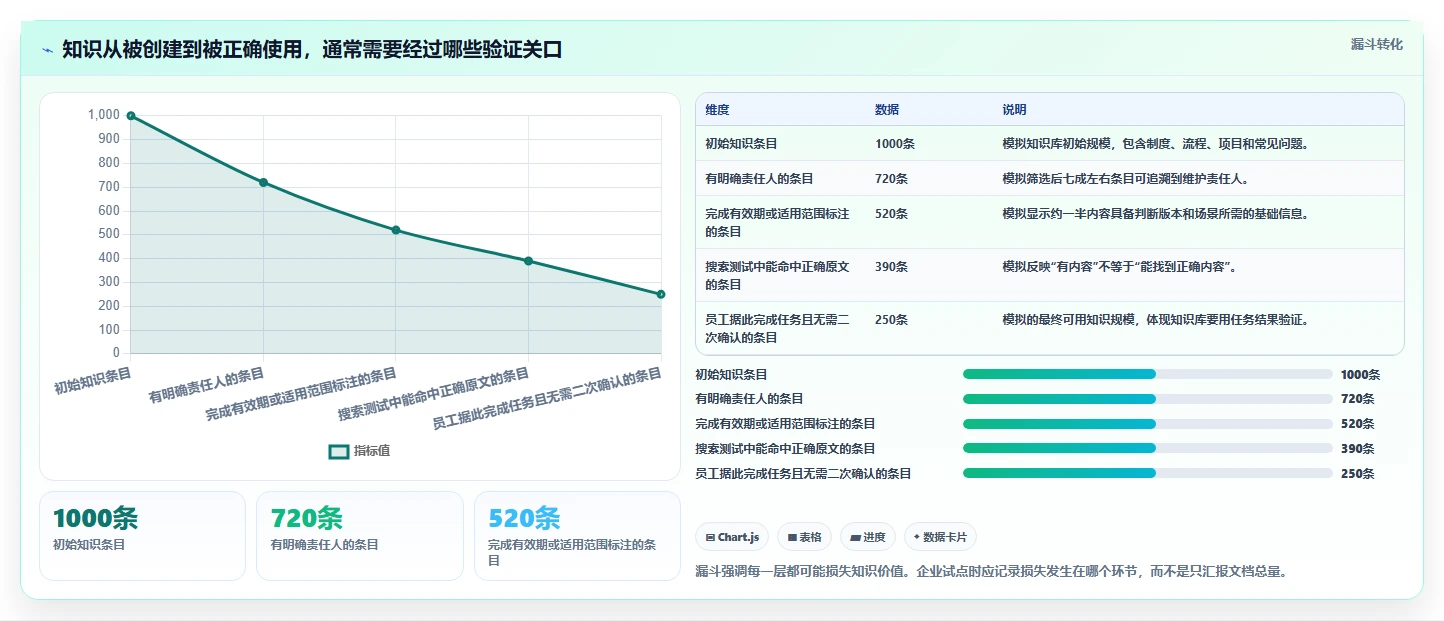
Task: Click the 1000条 value beside the progress bar
Action: tap(1360, 375)
